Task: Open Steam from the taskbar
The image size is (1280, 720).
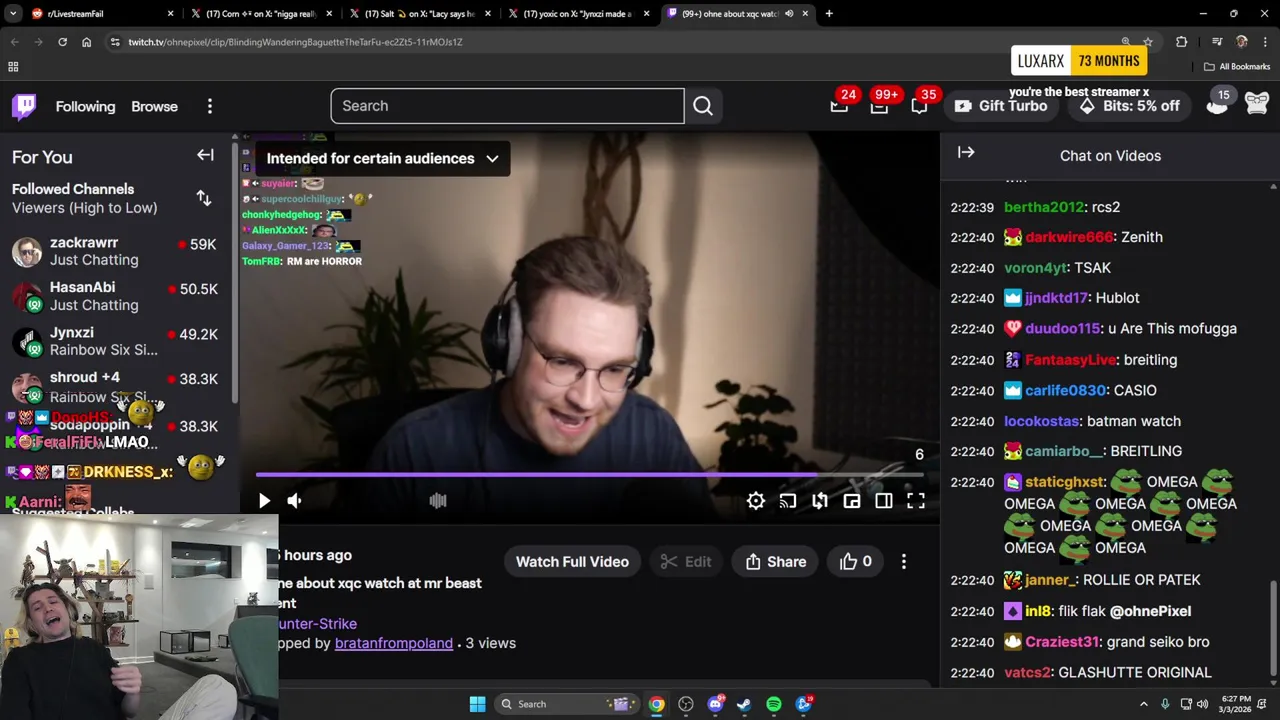Action: tap(744, 704)
